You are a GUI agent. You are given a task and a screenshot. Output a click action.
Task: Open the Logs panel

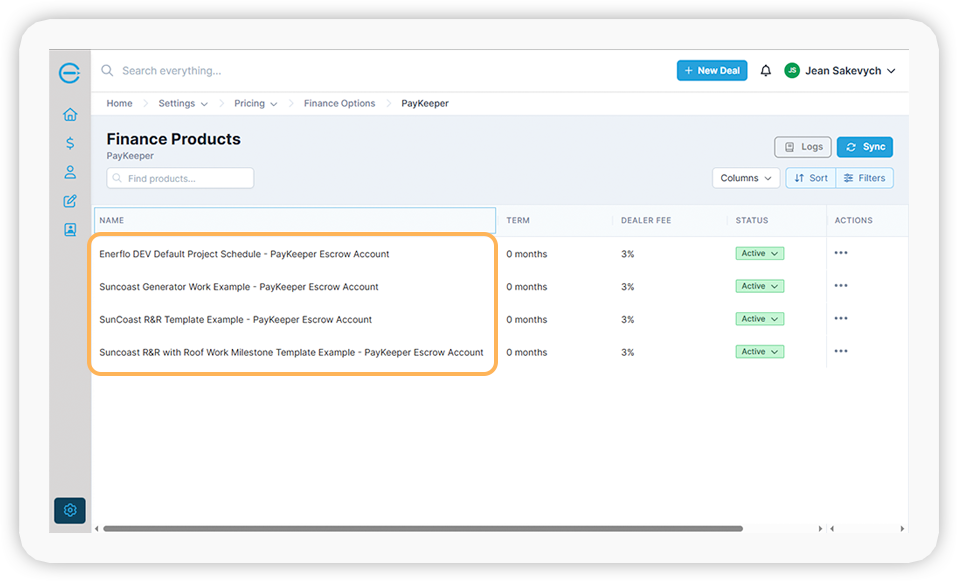coord(802,146)
